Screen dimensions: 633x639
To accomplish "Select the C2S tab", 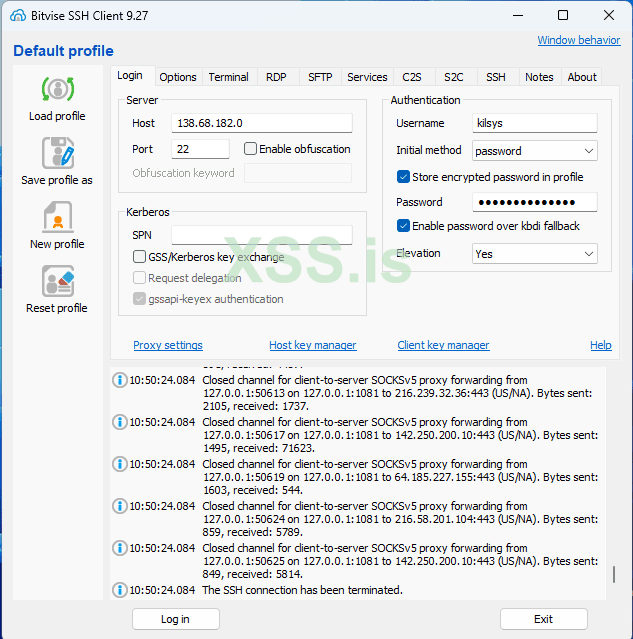I will tap(412, 77).
